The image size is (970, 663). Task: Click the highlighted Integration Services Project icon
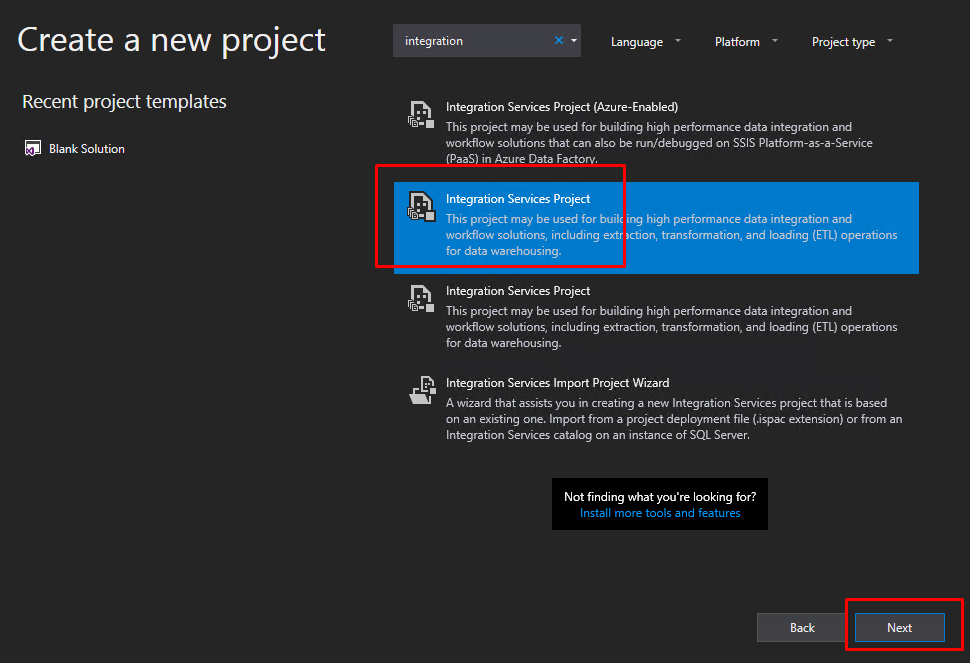pos(421,207)
